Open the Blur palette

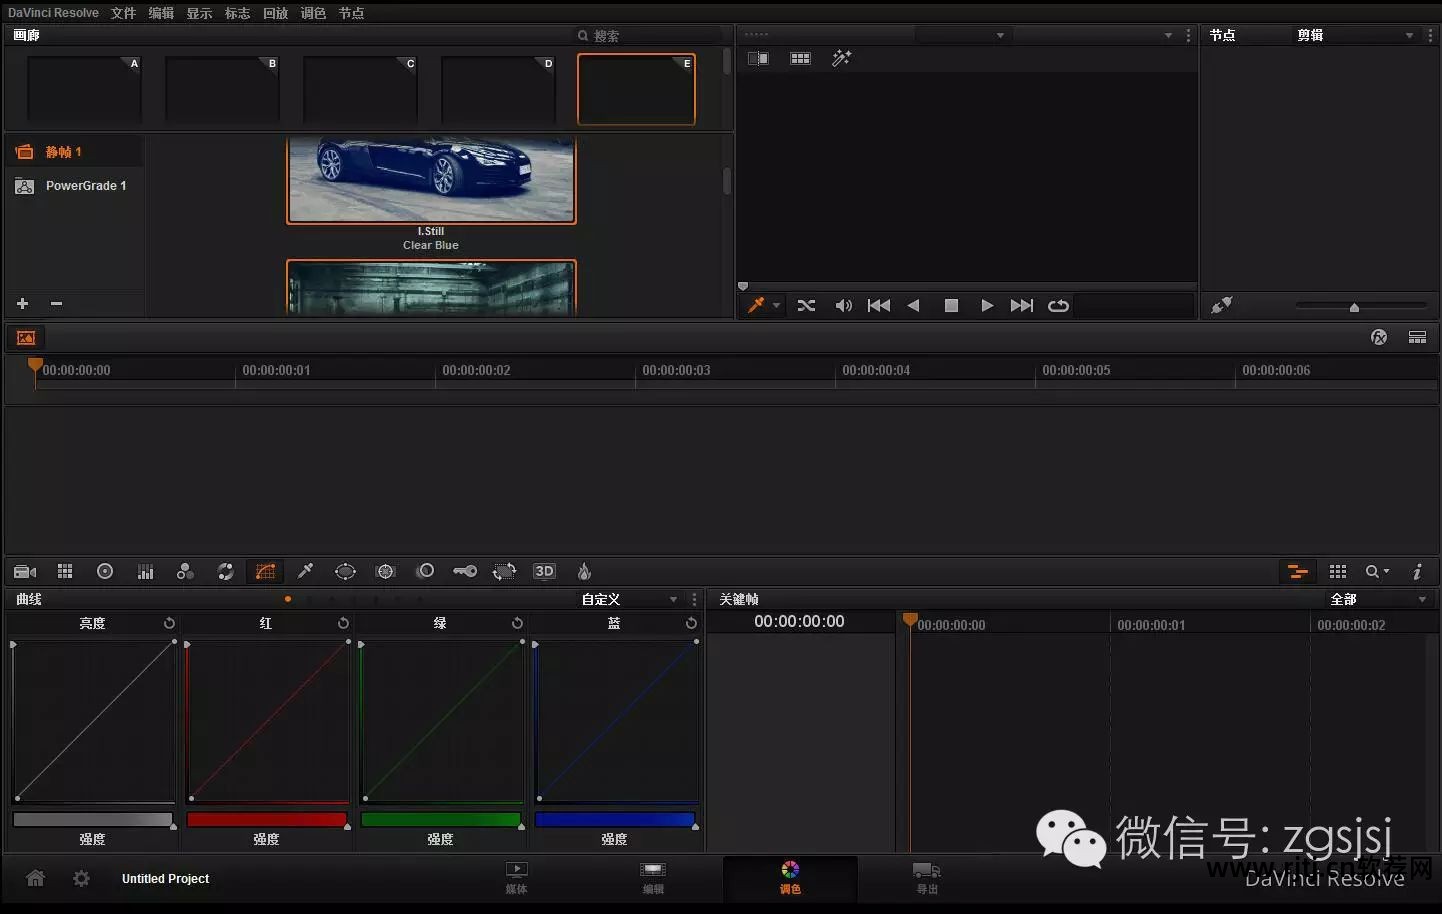coord(425,572)
